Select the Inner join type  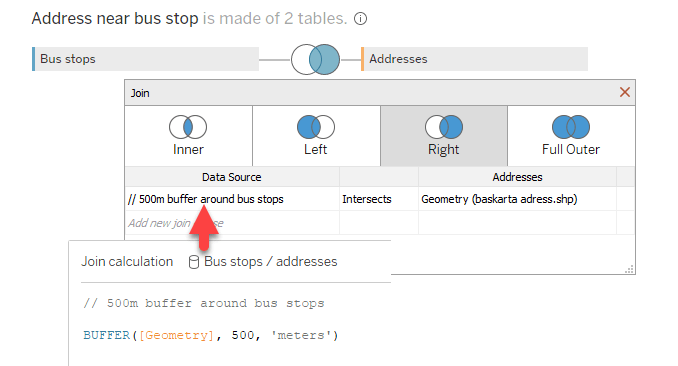tap(188, 136)
